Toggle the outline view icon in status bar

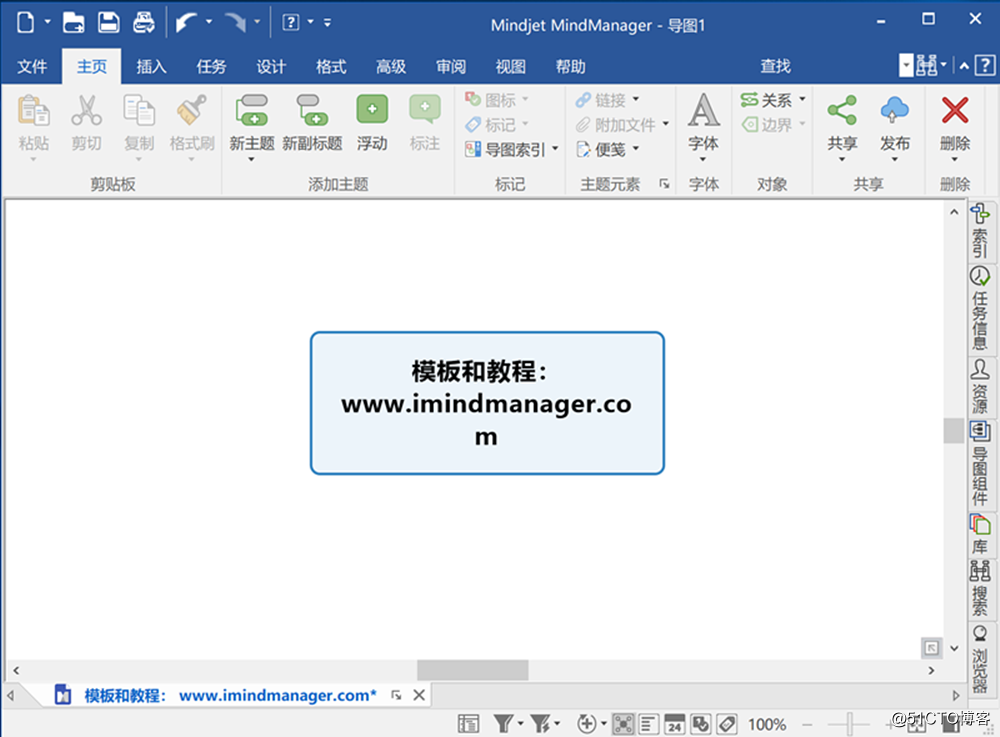click(x=649, y=724)
